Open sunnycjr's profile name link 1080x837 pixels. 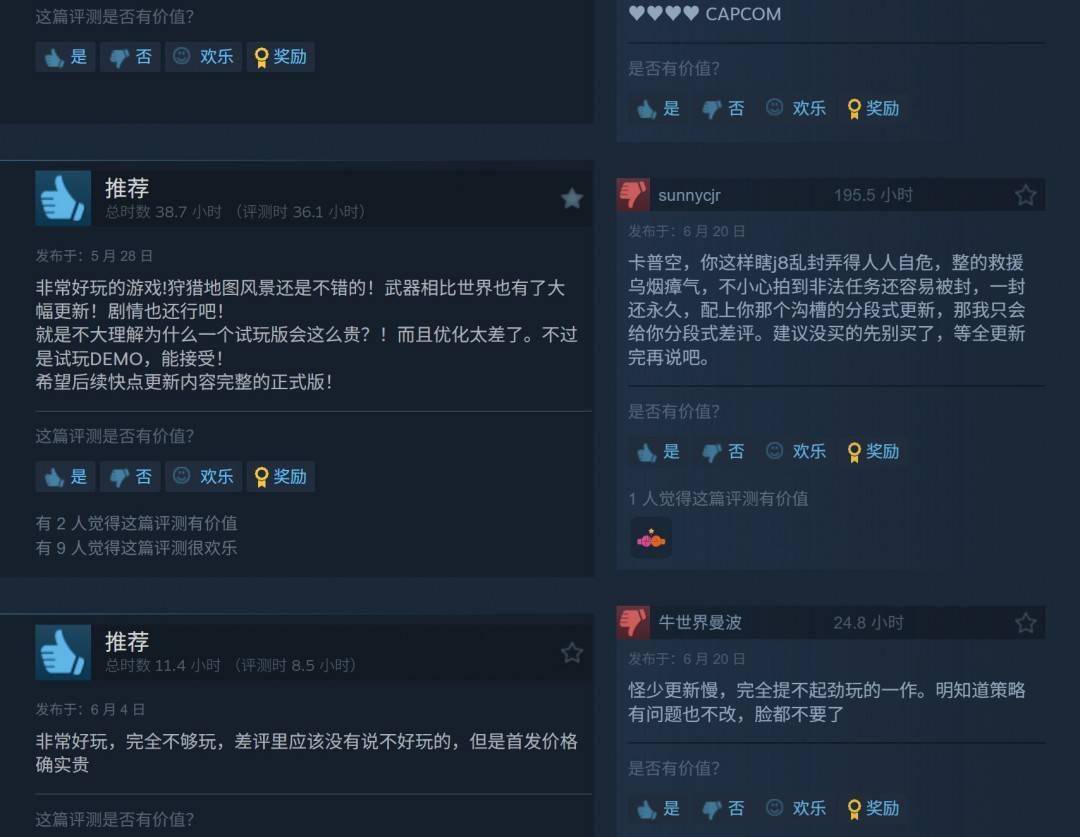coord(689,196)
